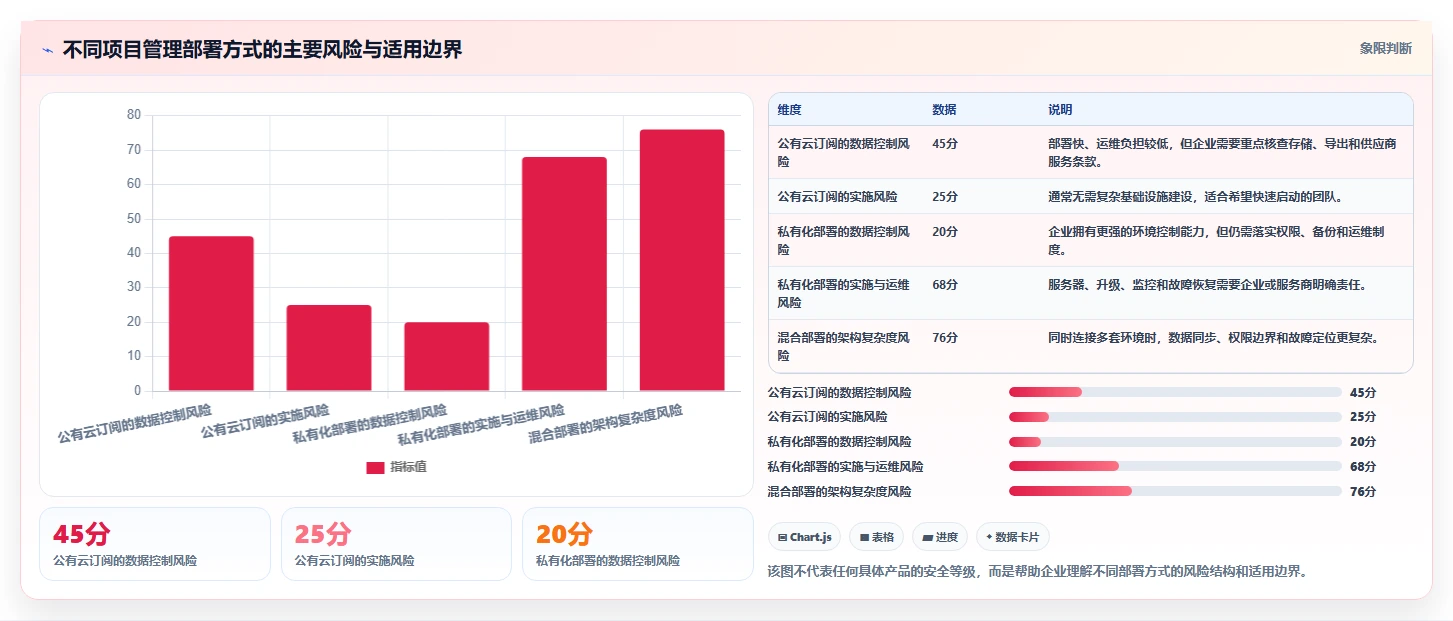1453x621 pixels.
Task: Click the 25分 table cell
Action: 945,197
